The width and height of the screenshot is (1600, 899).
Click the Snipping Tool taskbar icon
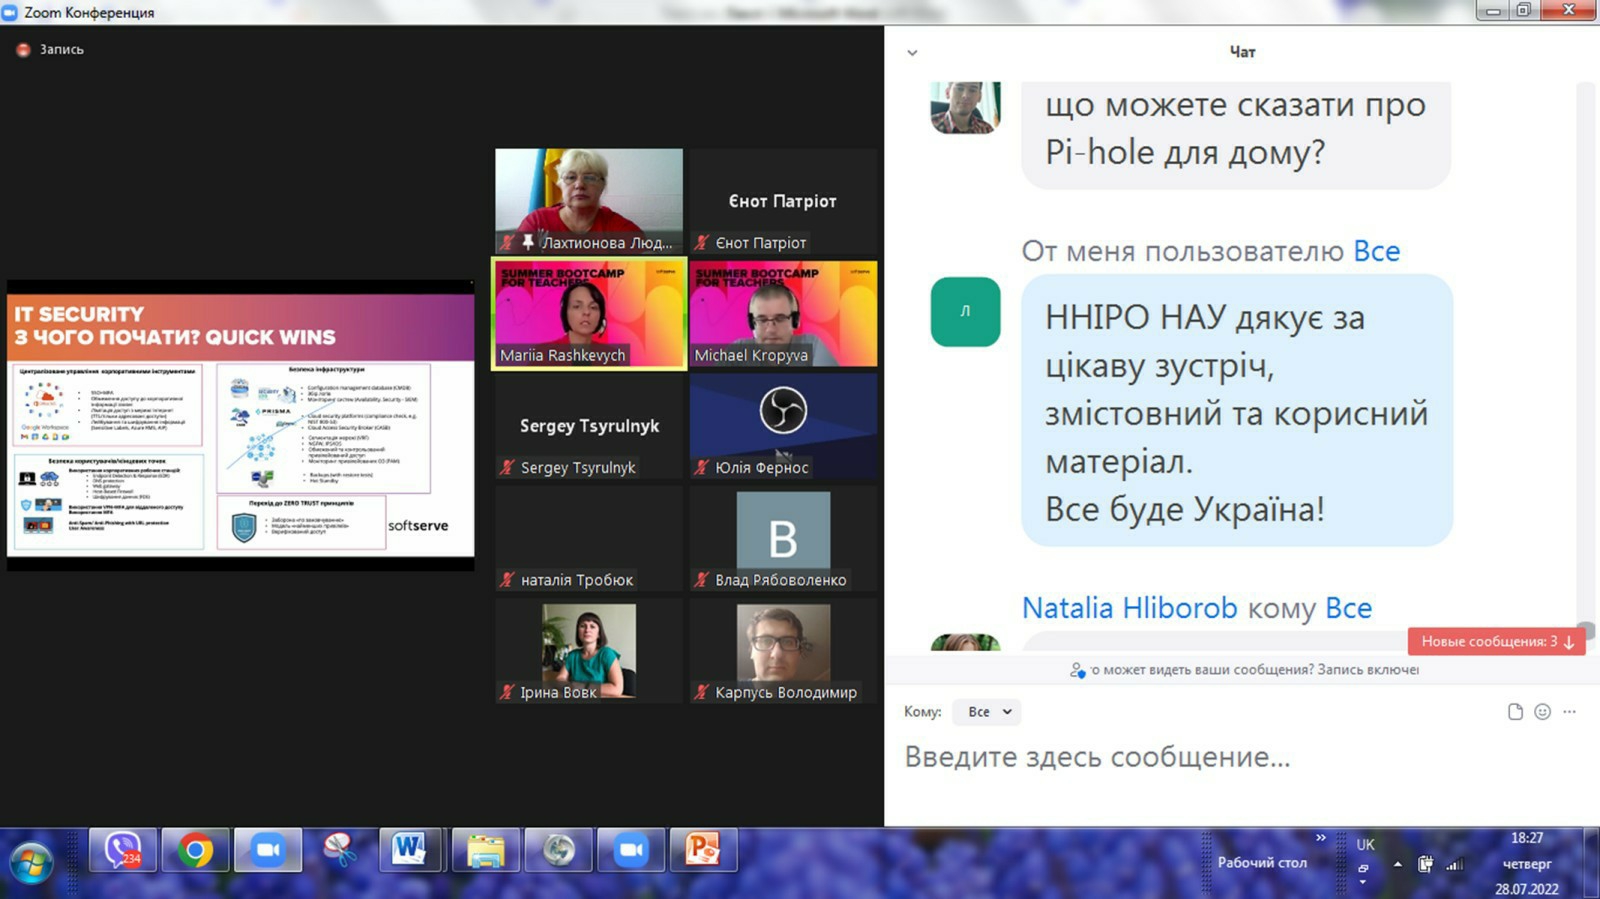(340, 851)
